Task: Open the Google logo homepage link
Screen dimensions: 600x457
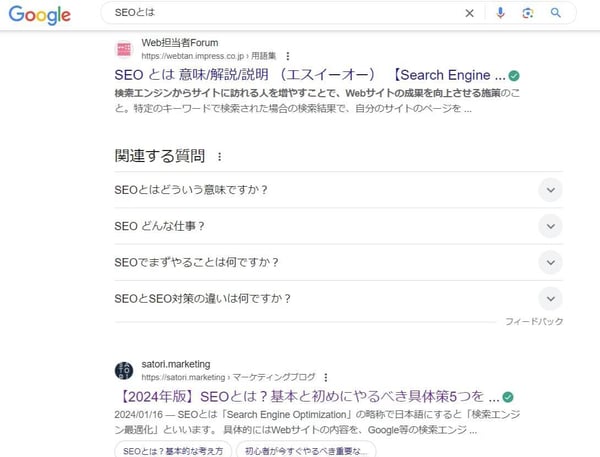Action: 40,15
